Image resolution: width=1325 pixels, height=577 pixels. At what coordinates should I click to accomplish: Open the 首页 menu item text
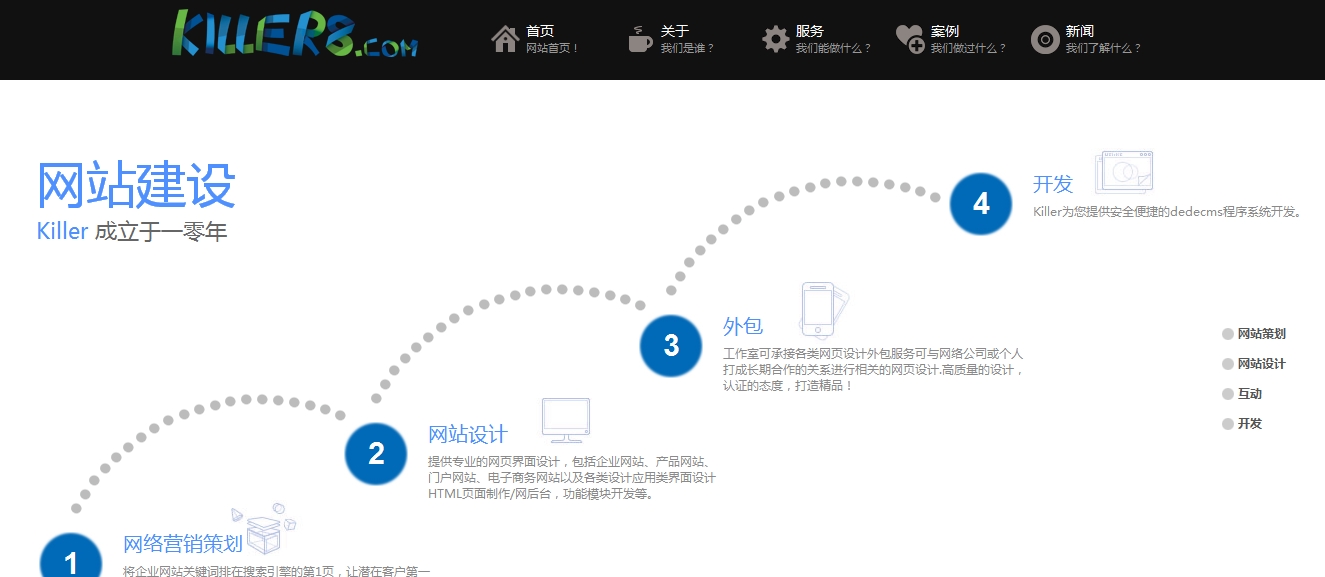coord(540,31)
